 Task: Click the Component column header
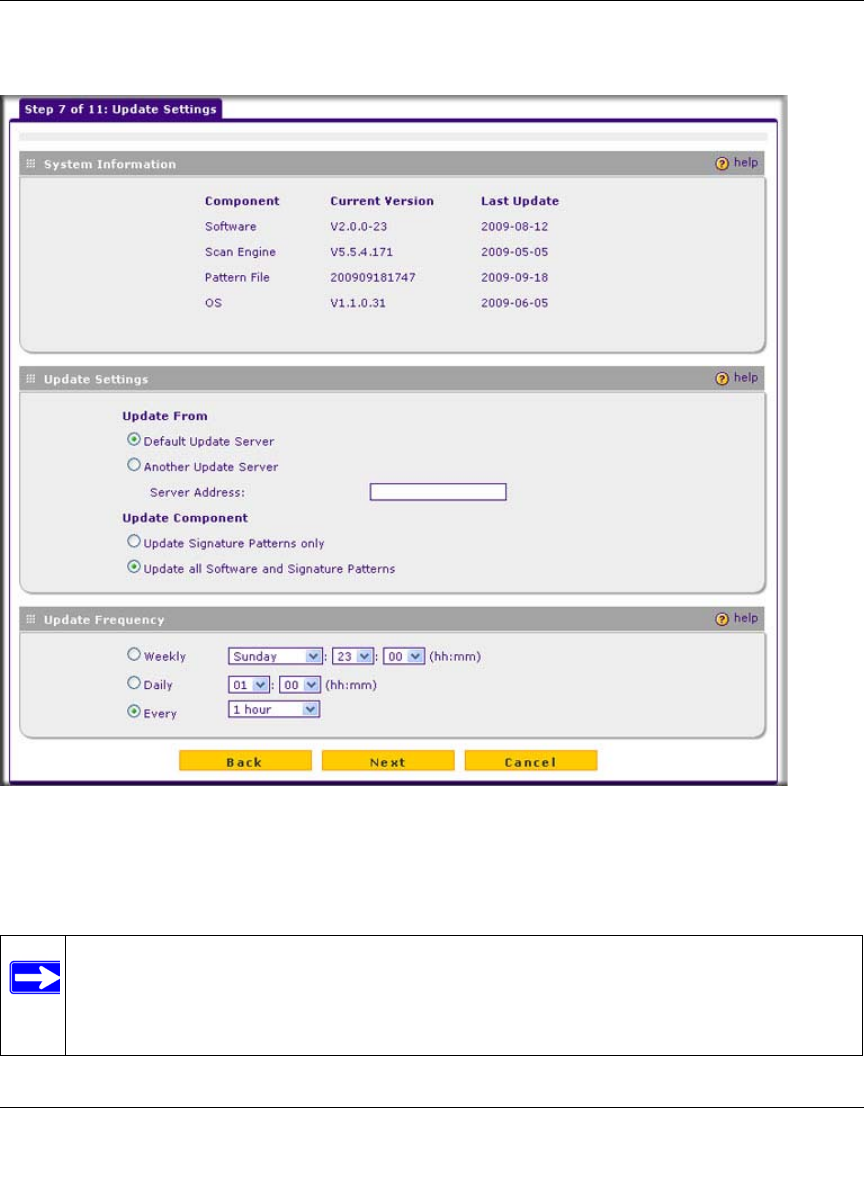[x=242, y=201]
